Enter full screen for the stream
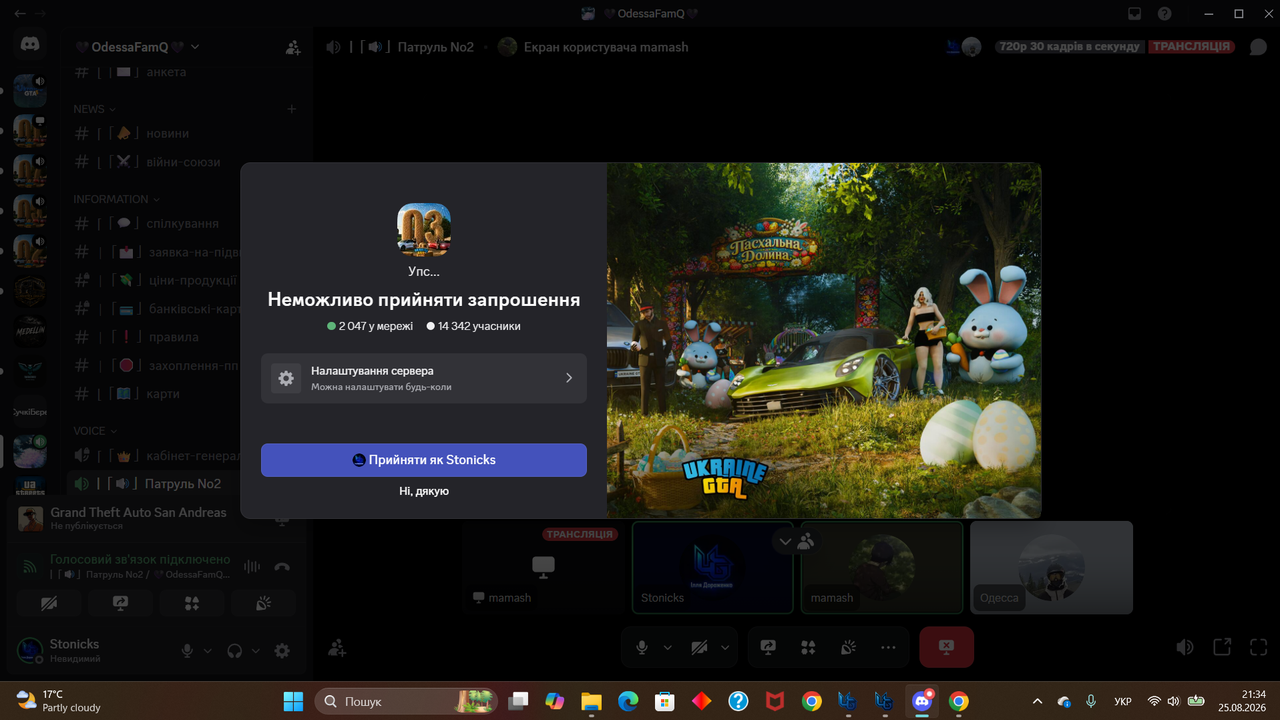This screenshot has height=720, width=1280. click(x=1259, y=647)
